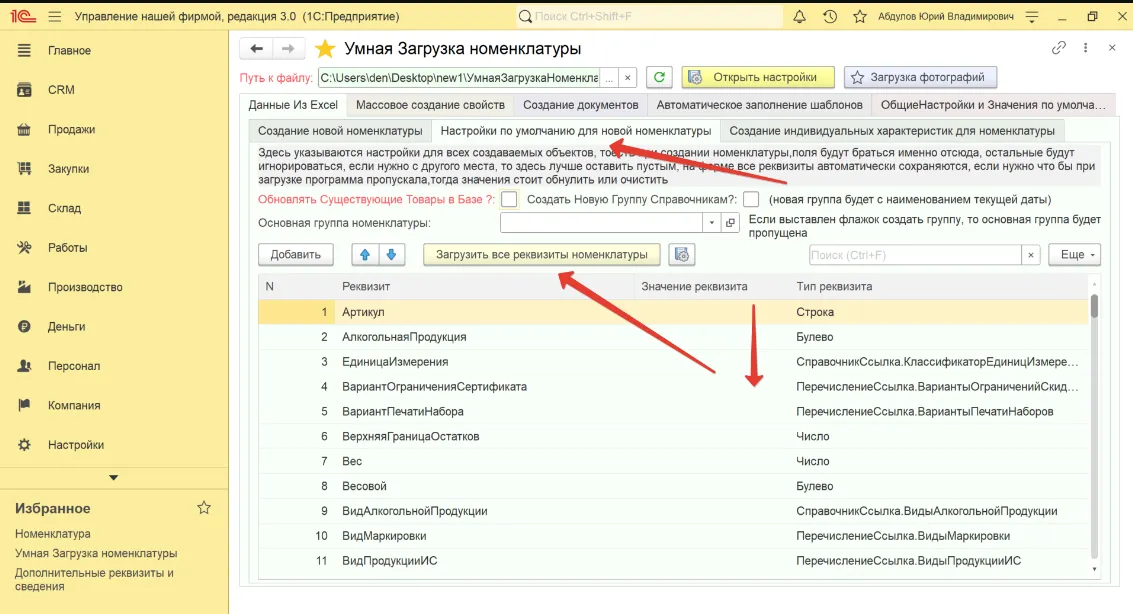Click the favorites star next to form title

(324, 49)
